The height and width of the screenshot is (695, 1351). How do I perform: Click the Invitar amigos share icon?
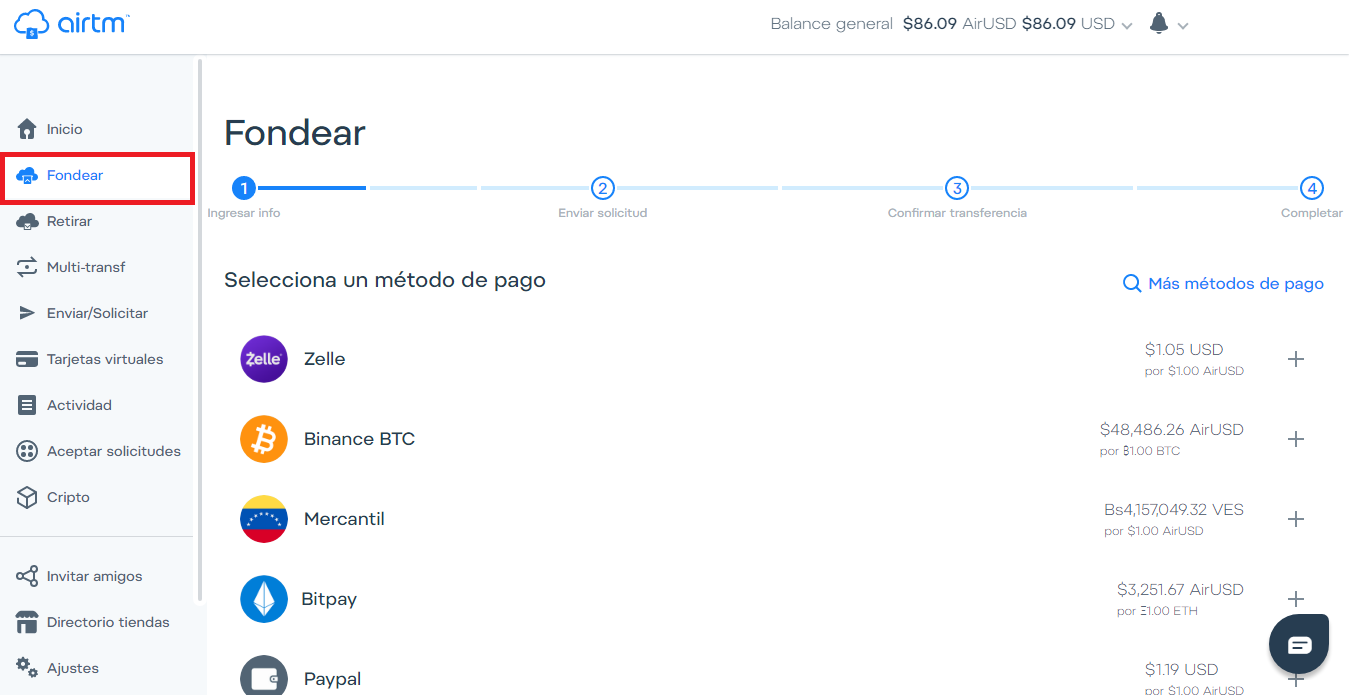(27, 576)
